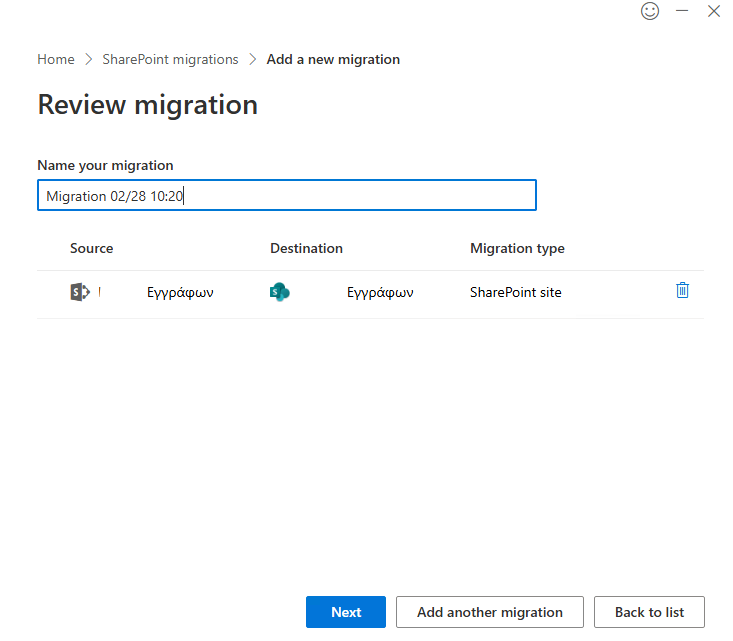Click the Migration type column header
The image size is (733, 641).
[x=517, y=248]
